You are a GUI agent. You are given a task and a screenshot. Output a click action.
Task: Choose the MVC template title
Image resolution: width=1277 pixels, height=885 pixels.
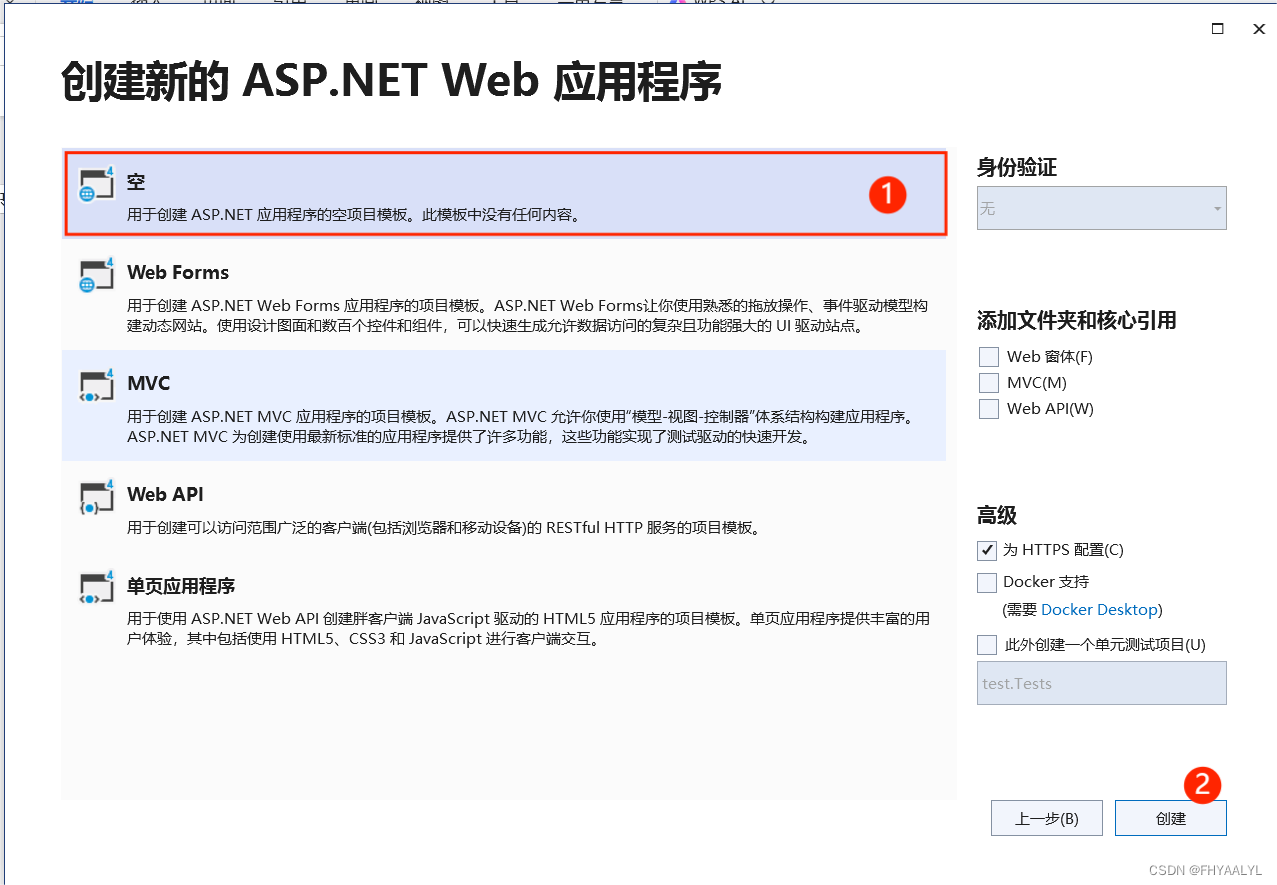[x=149, y=384]
